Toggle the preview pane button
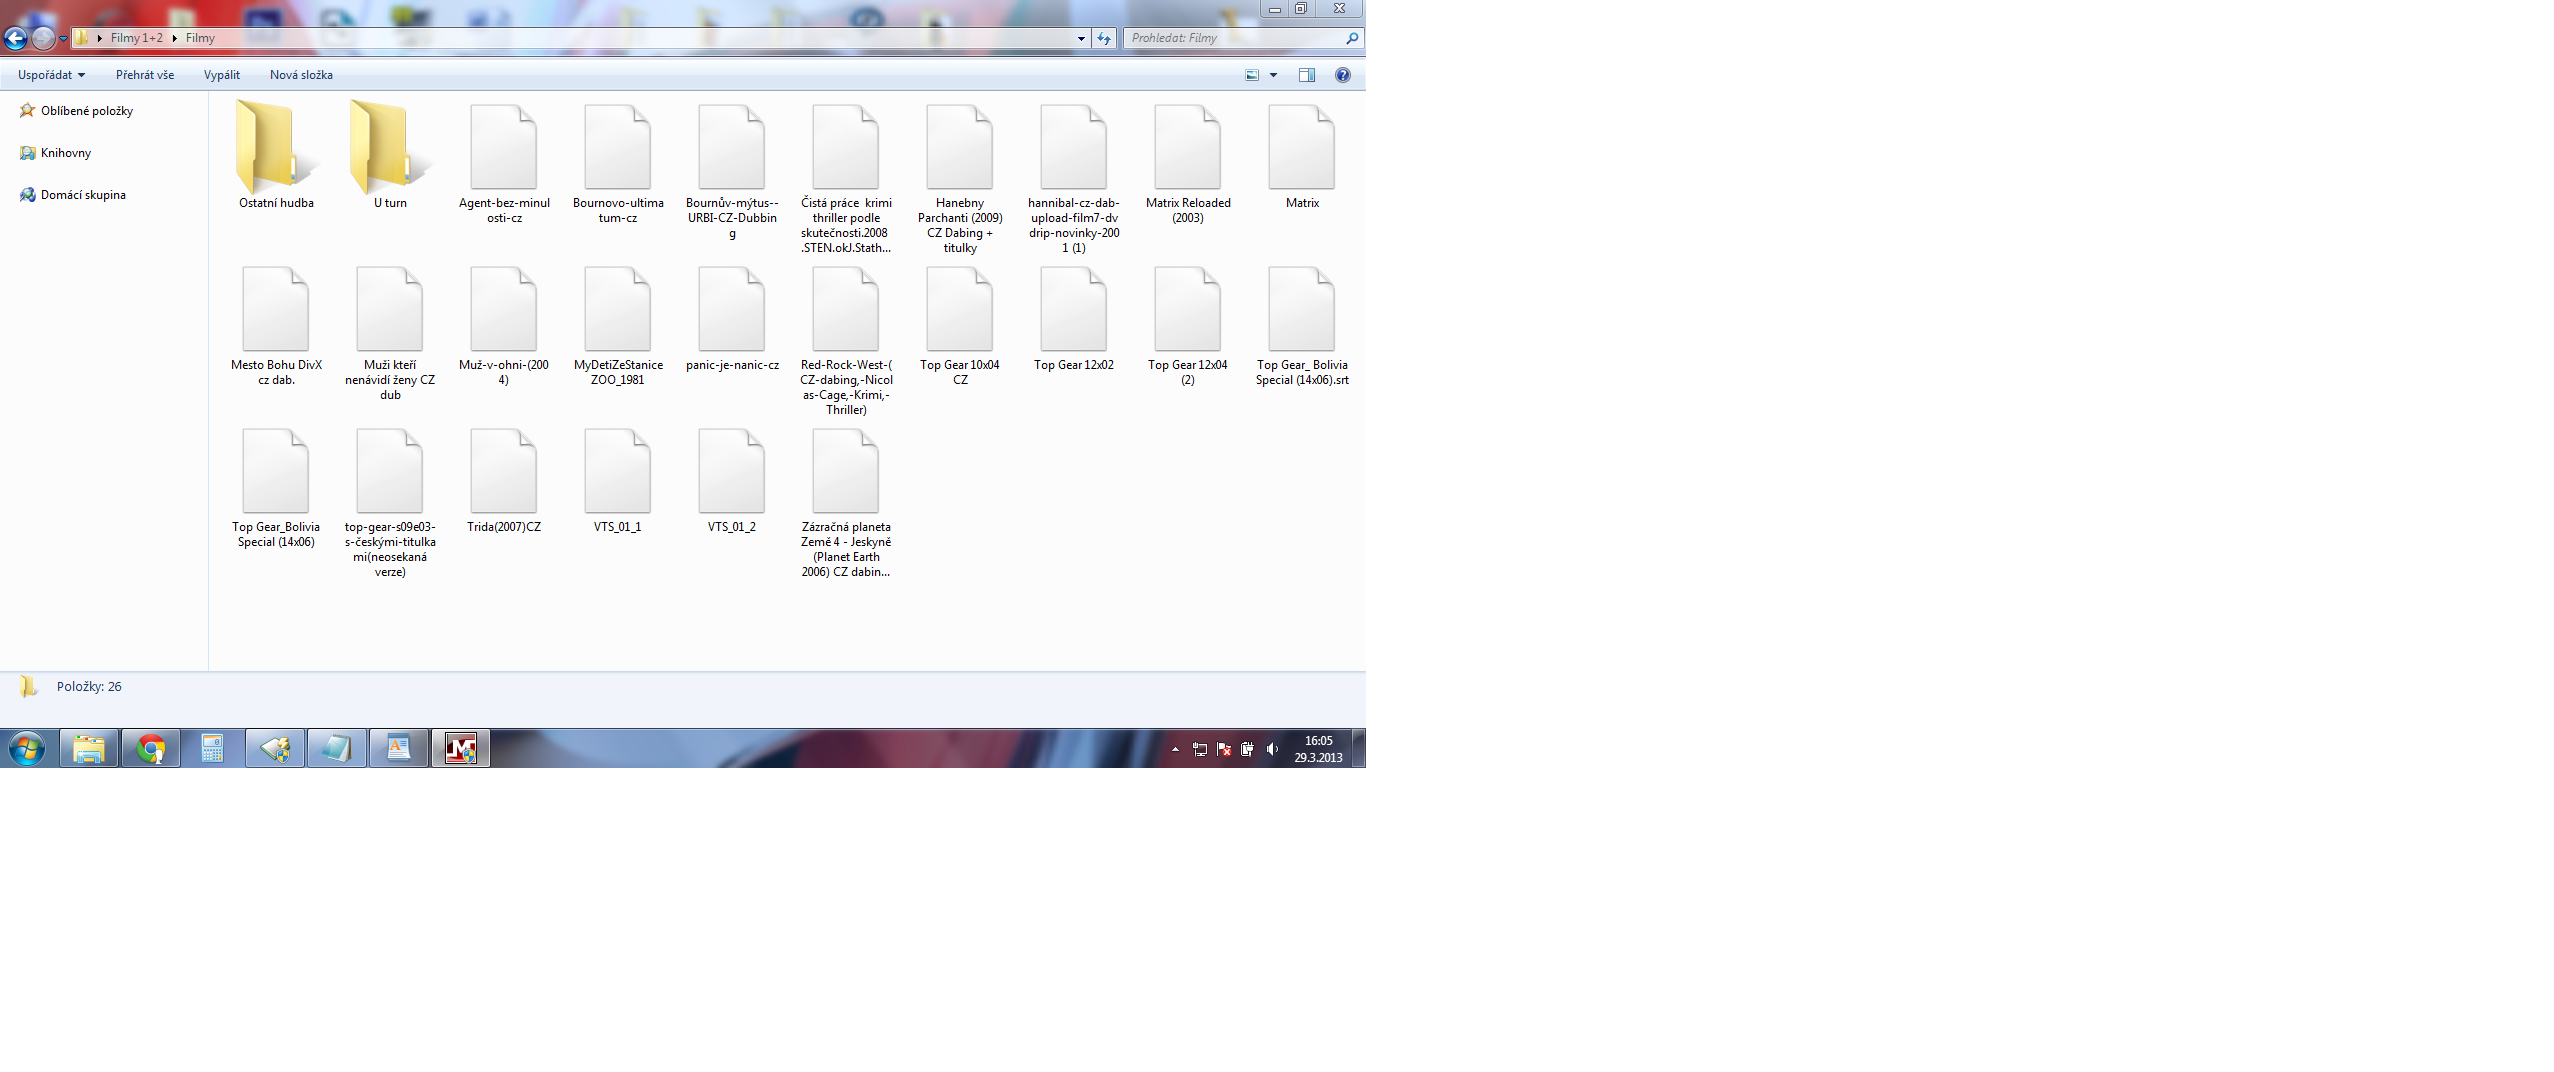 [1307, 75]
